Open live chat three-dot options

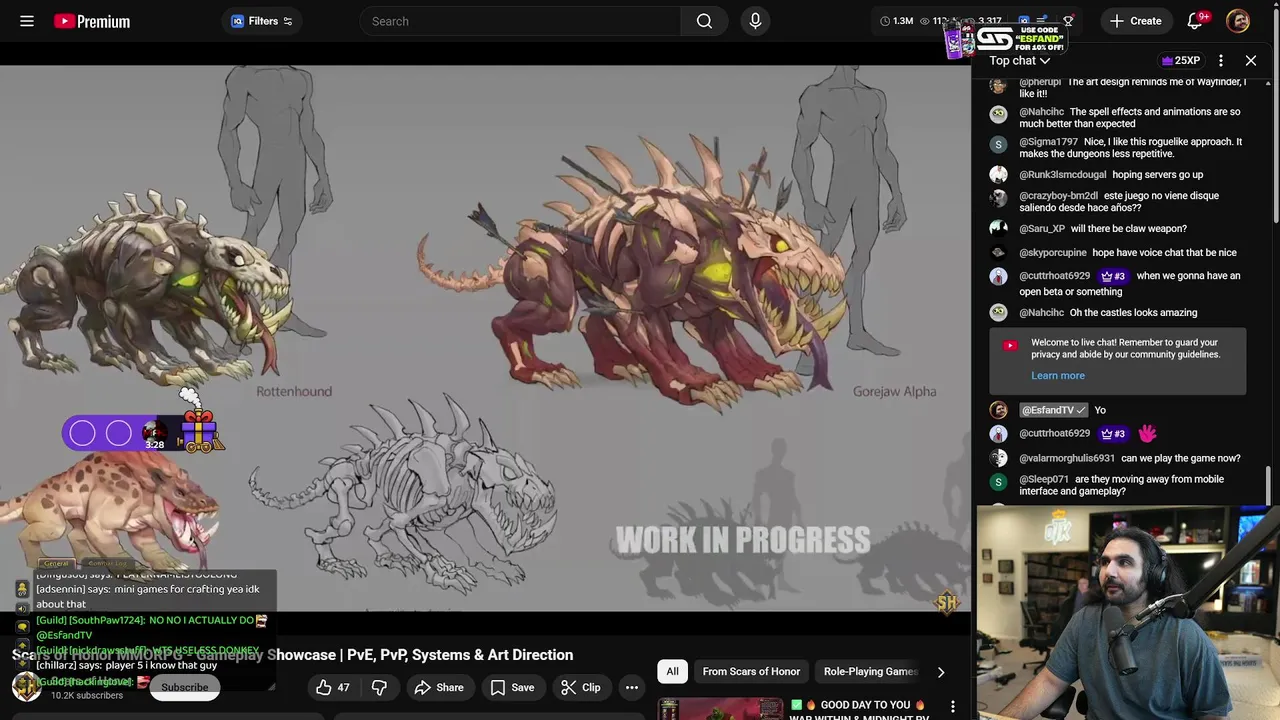pos(1221,61)
